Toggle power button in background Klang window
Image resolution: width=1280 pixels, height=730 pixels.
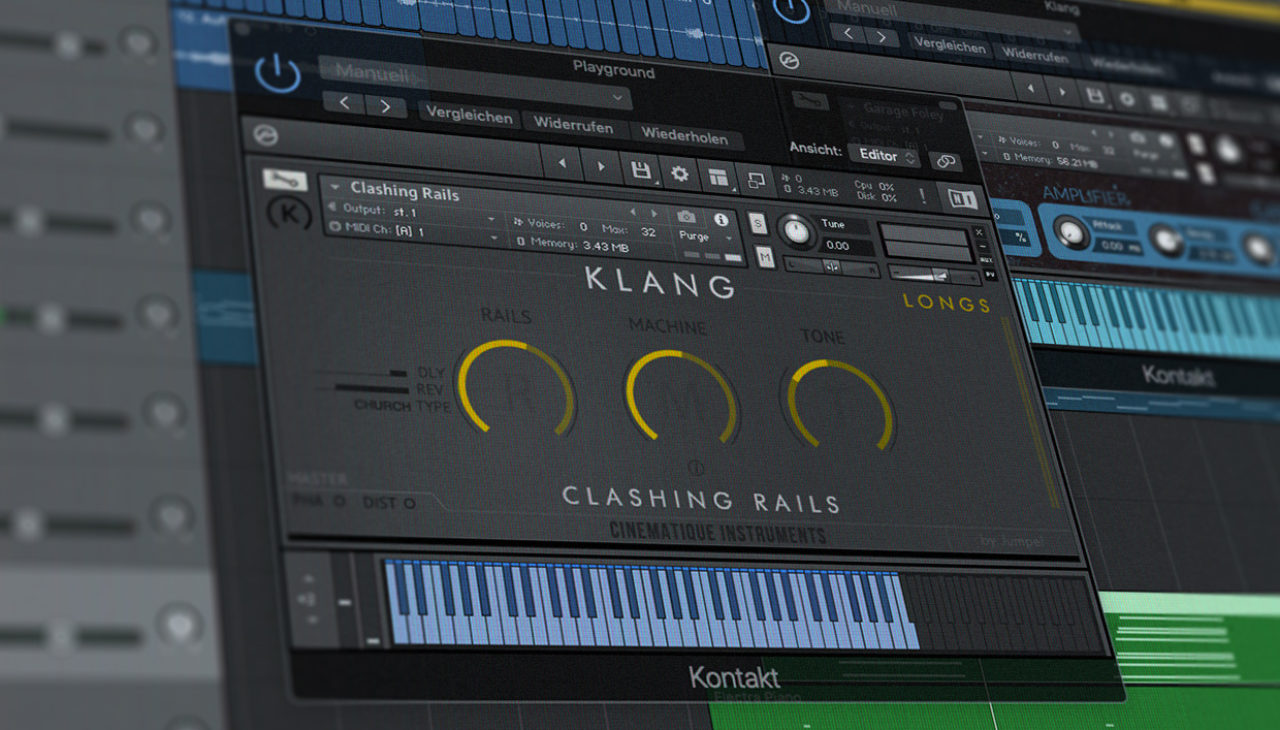(793, 9)
